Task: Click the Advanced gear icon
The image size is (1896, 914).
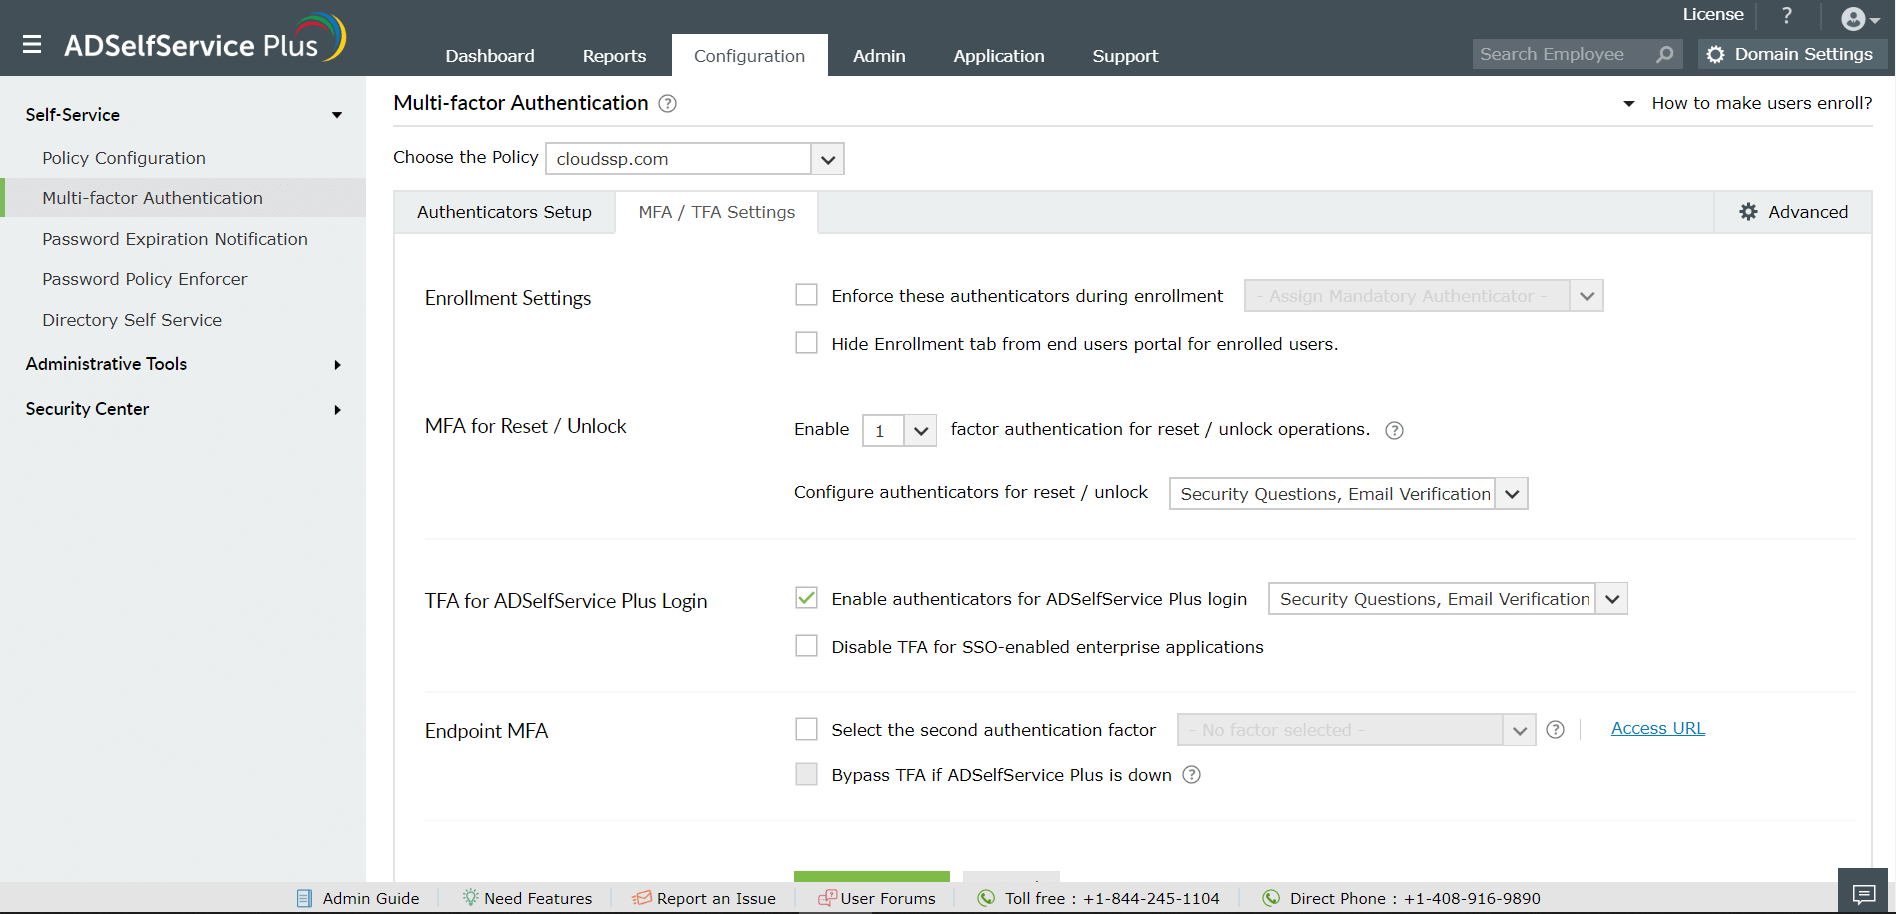Action: coord(1748,212)
